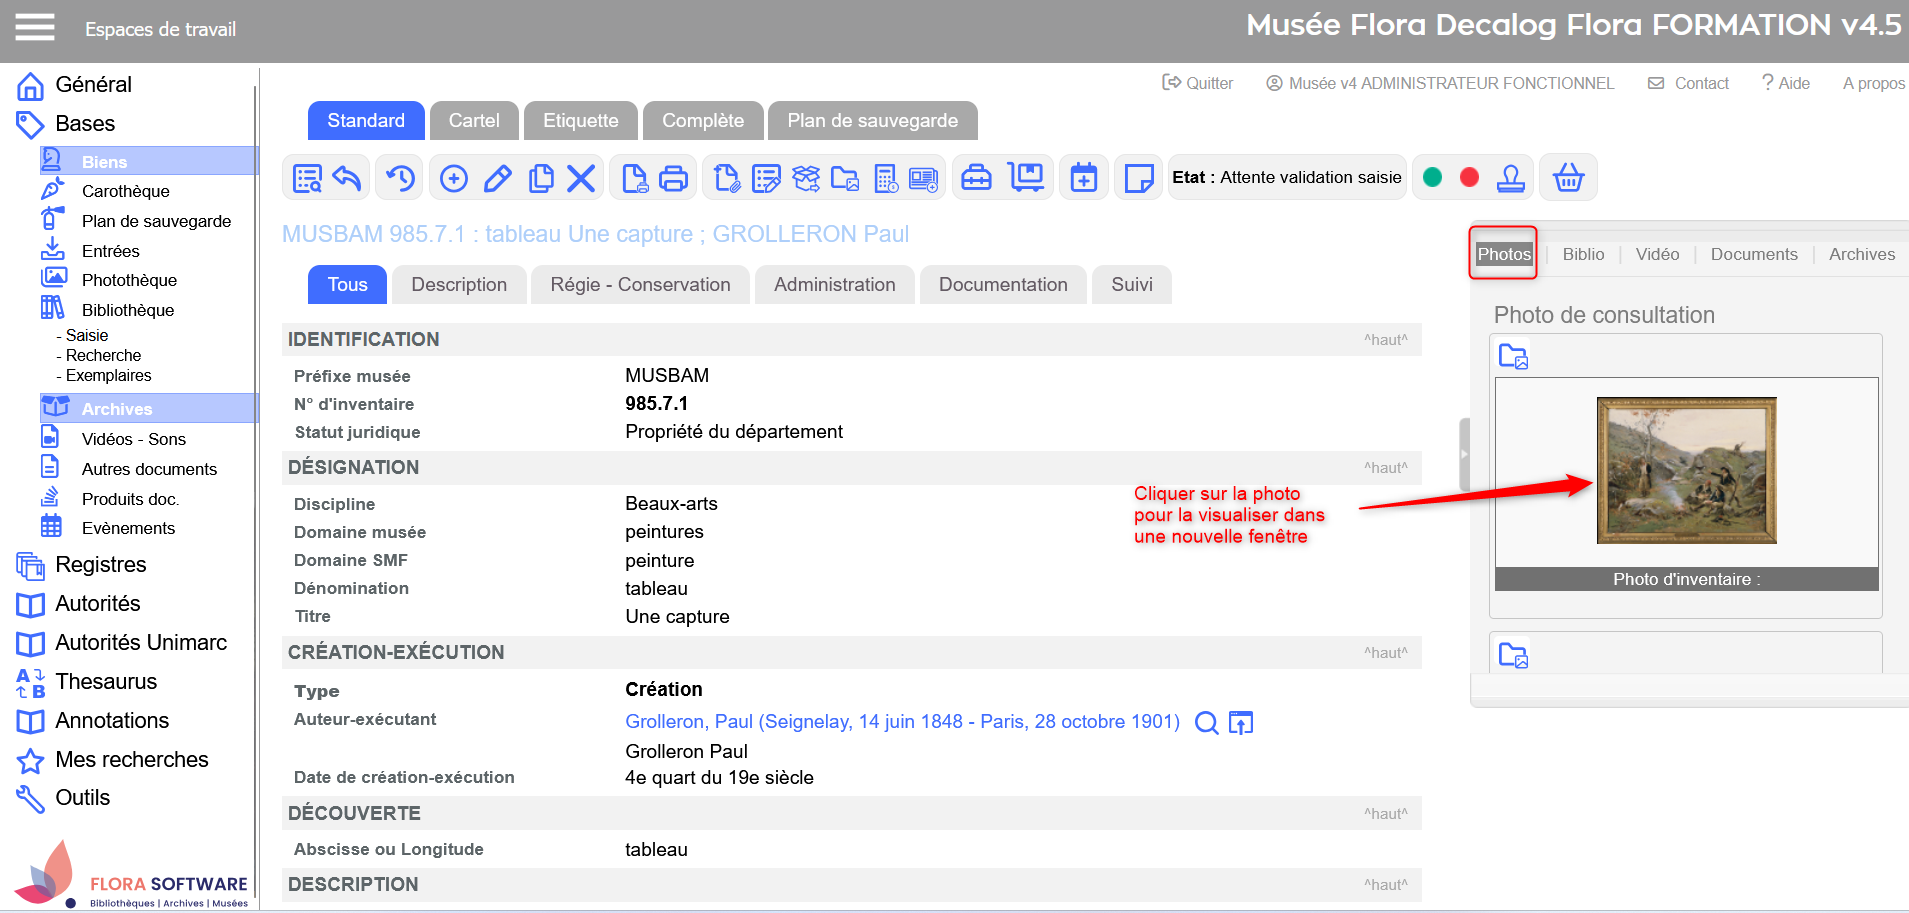Expand the Thesaurus section in sidebar

(106, 682)
